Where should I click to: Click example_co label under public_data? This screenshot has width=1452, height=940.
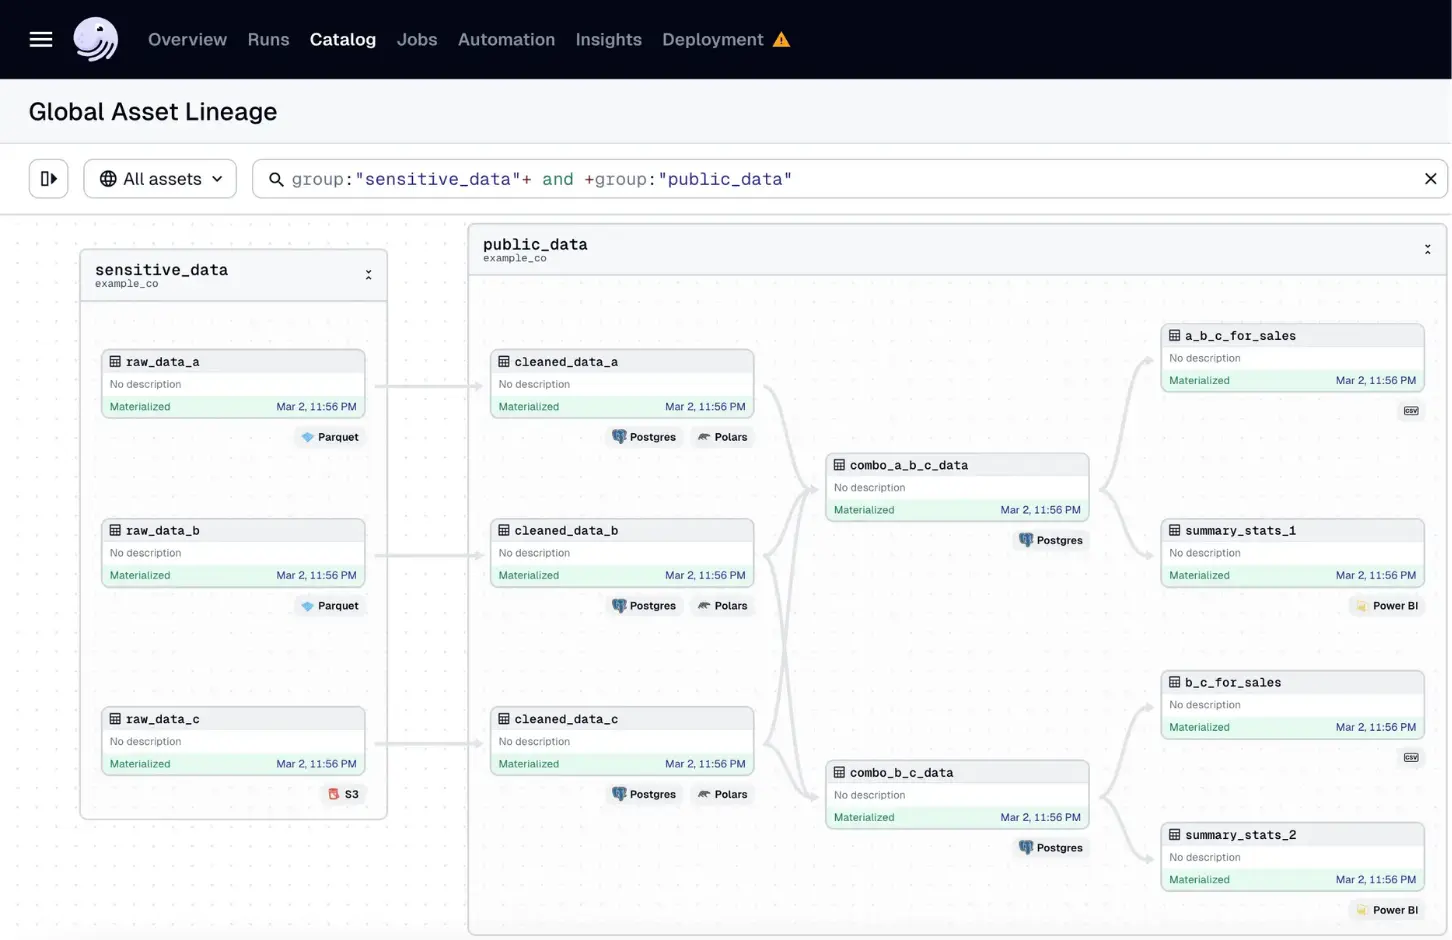coord(514,258)
